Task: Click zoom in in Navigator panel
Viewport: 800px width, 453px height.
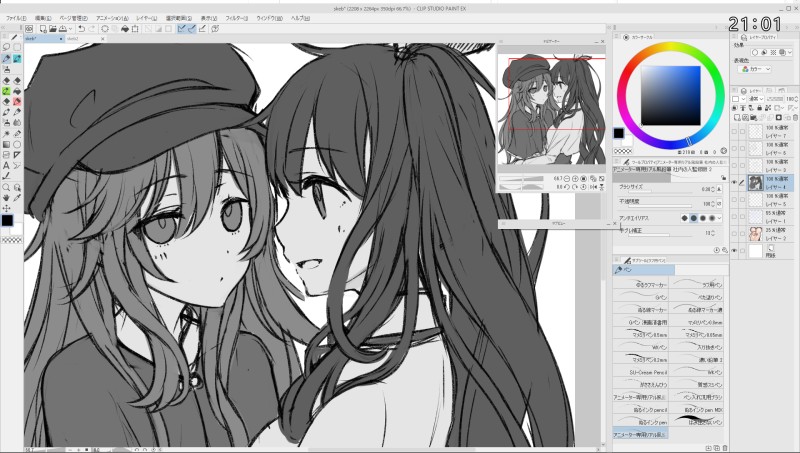Action: 575,179
